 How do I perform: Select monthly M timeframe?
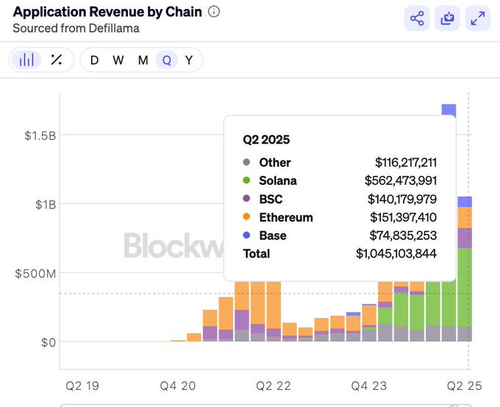(143, 60)
